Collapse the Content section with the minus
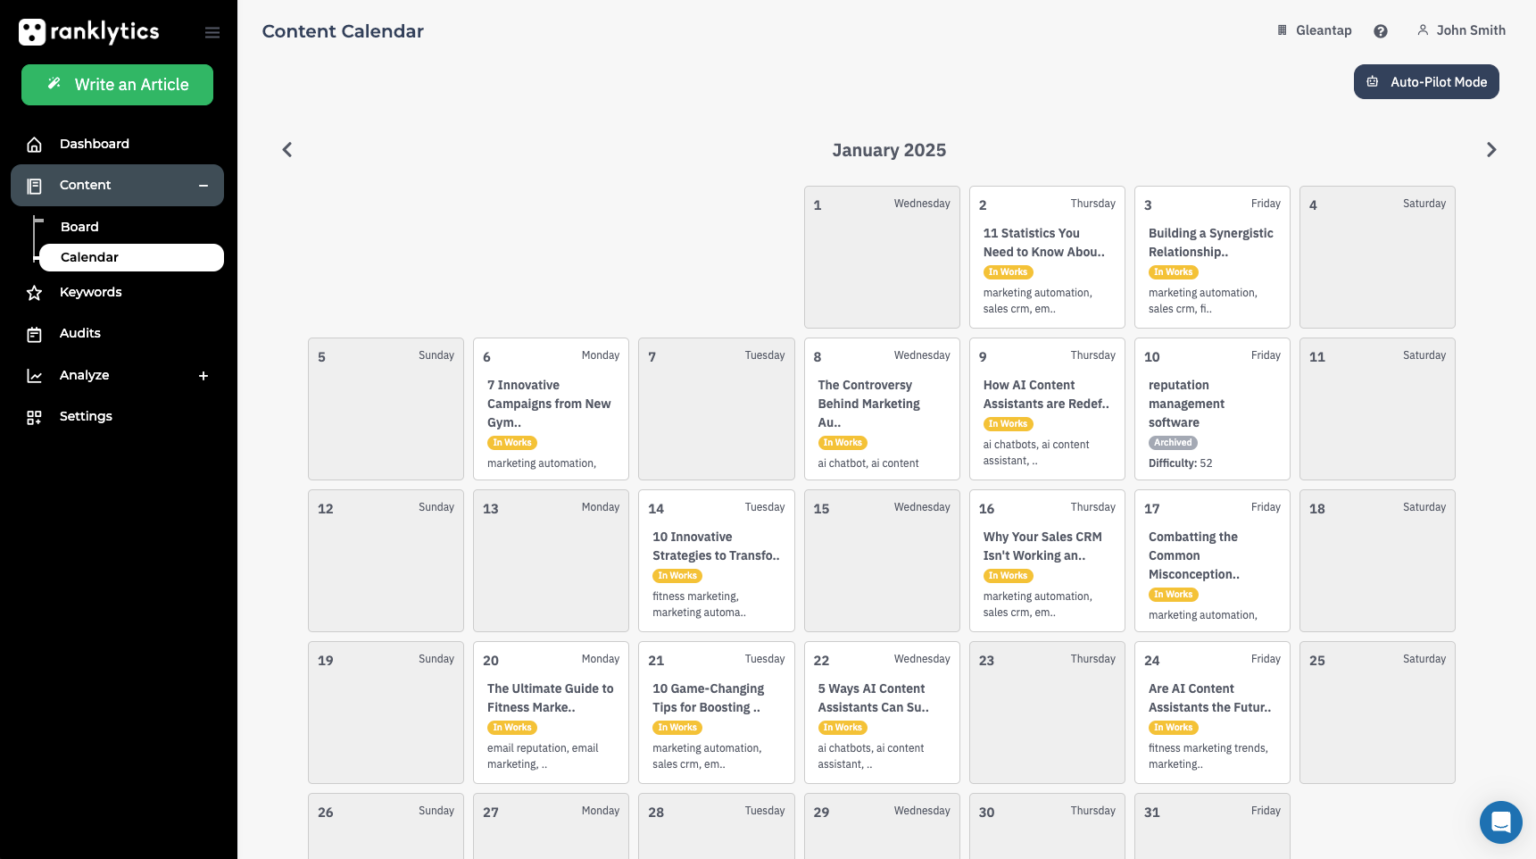1536x859 pixels. point(203,185)
